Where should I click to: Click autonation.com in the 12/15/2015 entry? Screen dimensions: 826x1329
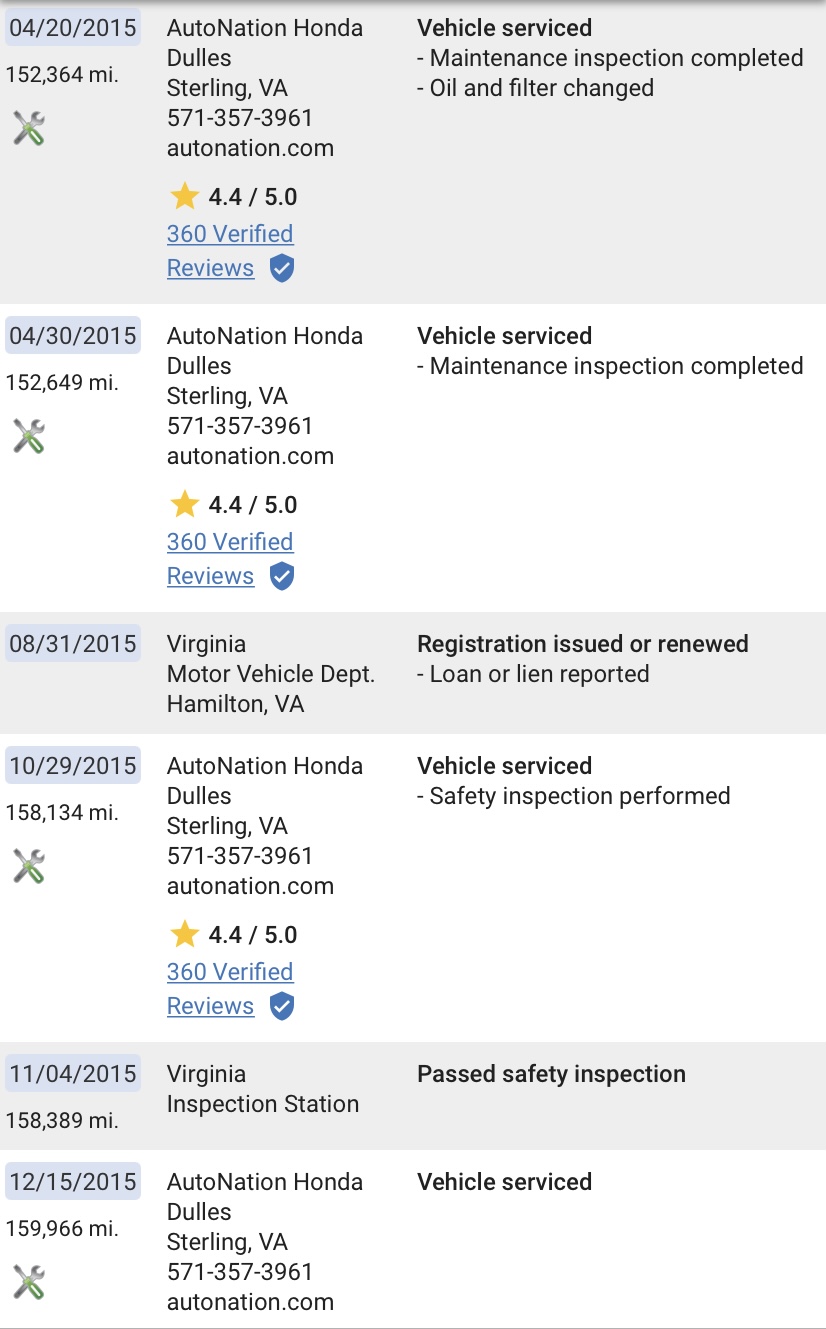pyautogui.click(x=250, y=1302)
